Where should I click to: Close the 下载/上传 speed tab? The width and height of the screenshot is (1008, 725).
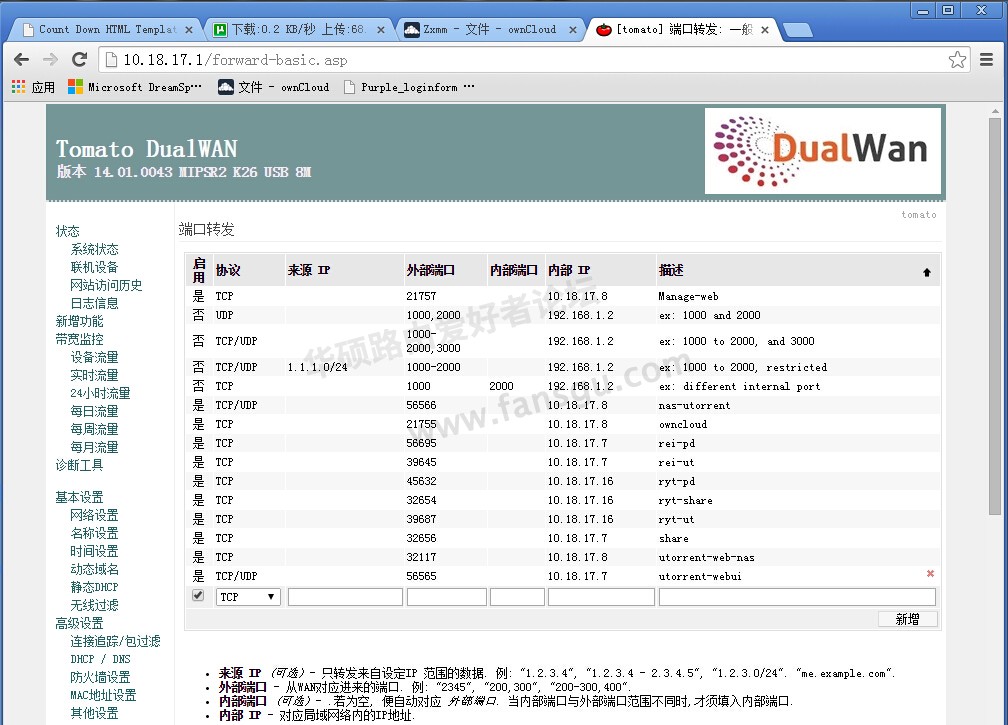click(381, 30)
